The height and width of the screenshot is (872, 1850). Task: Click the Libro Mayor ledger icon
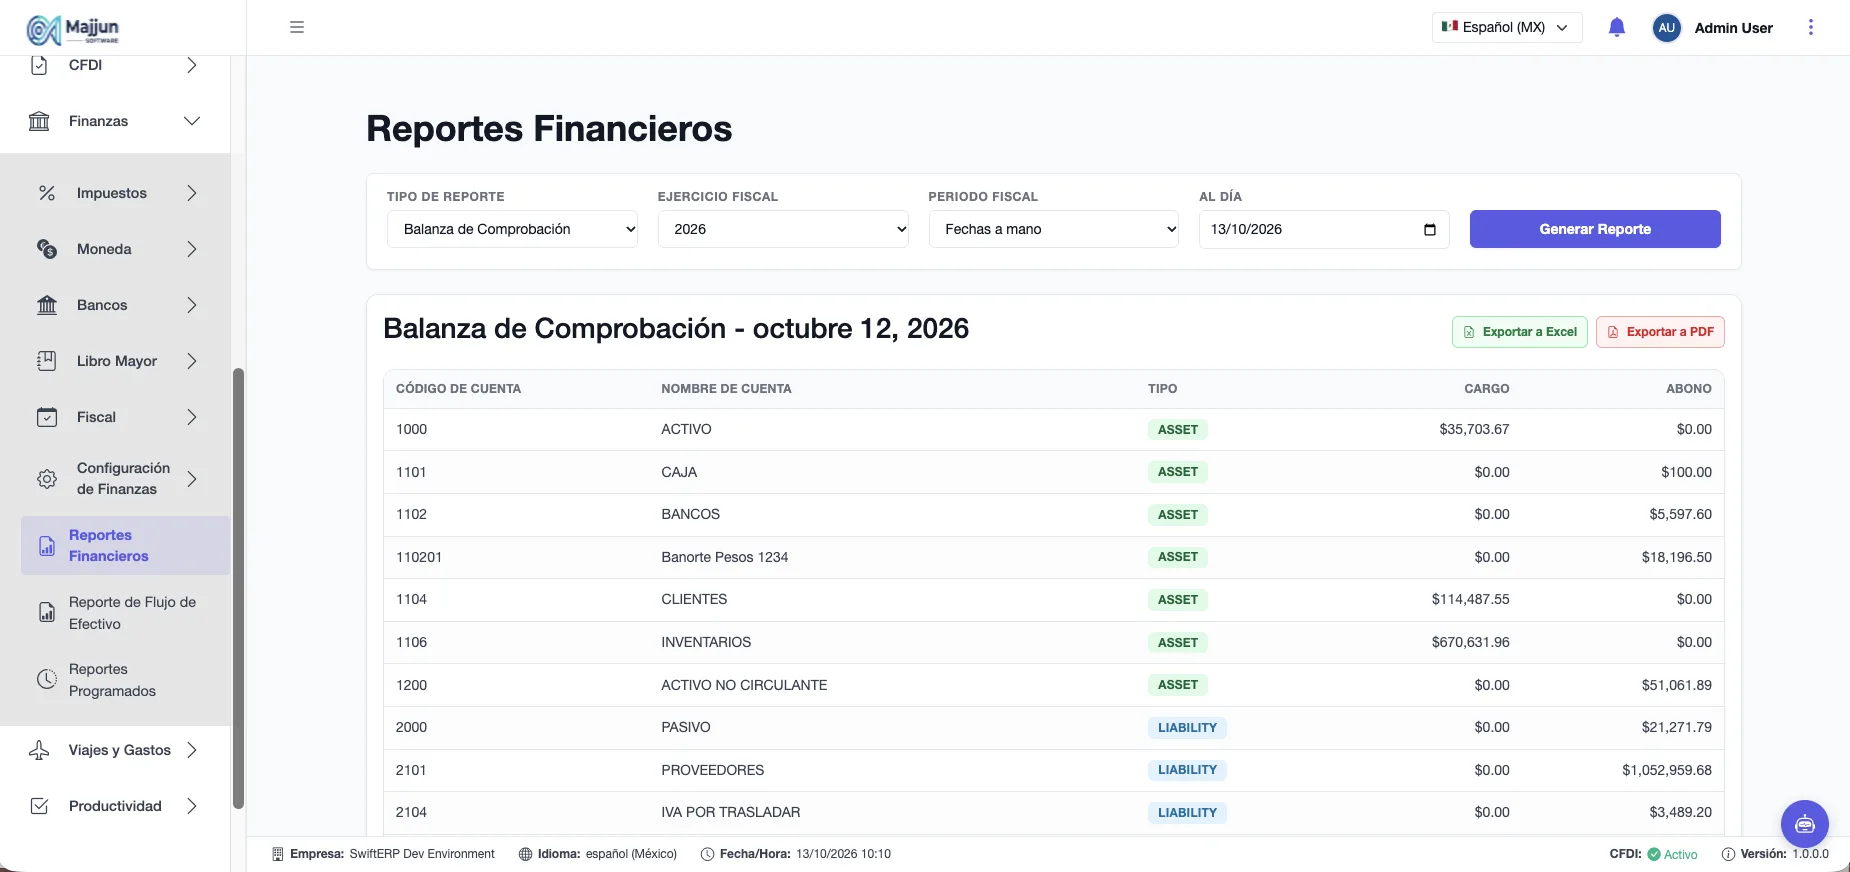[x=47, y=361]
